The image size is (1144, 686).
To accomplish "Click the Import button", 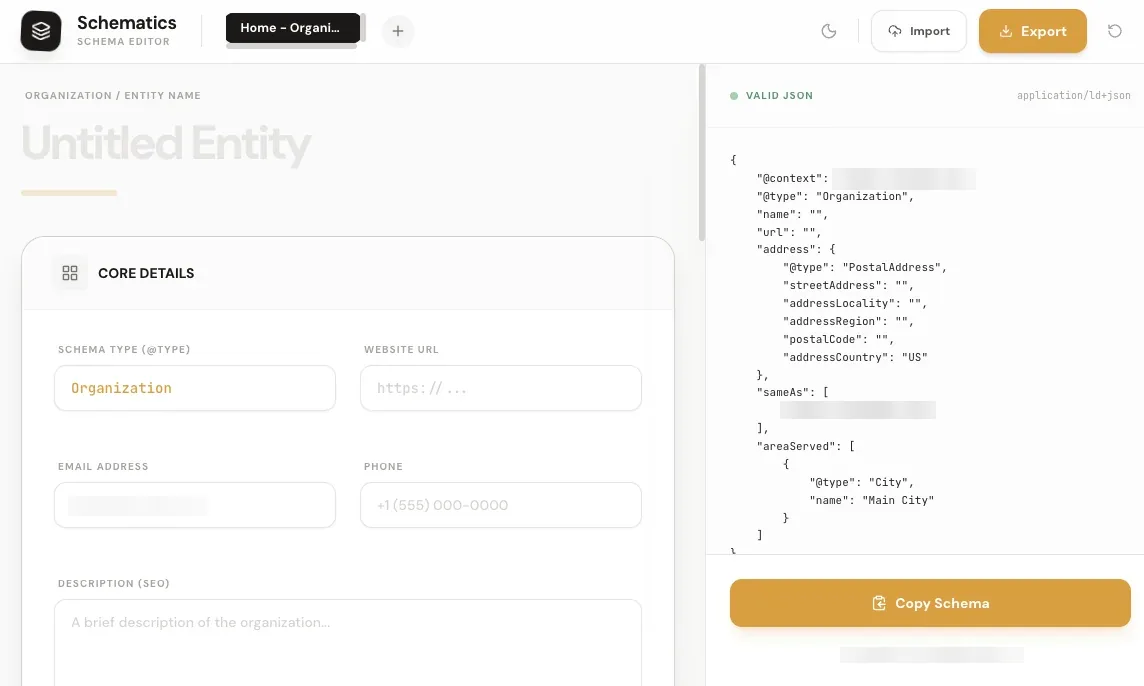I will click(919, 31).
